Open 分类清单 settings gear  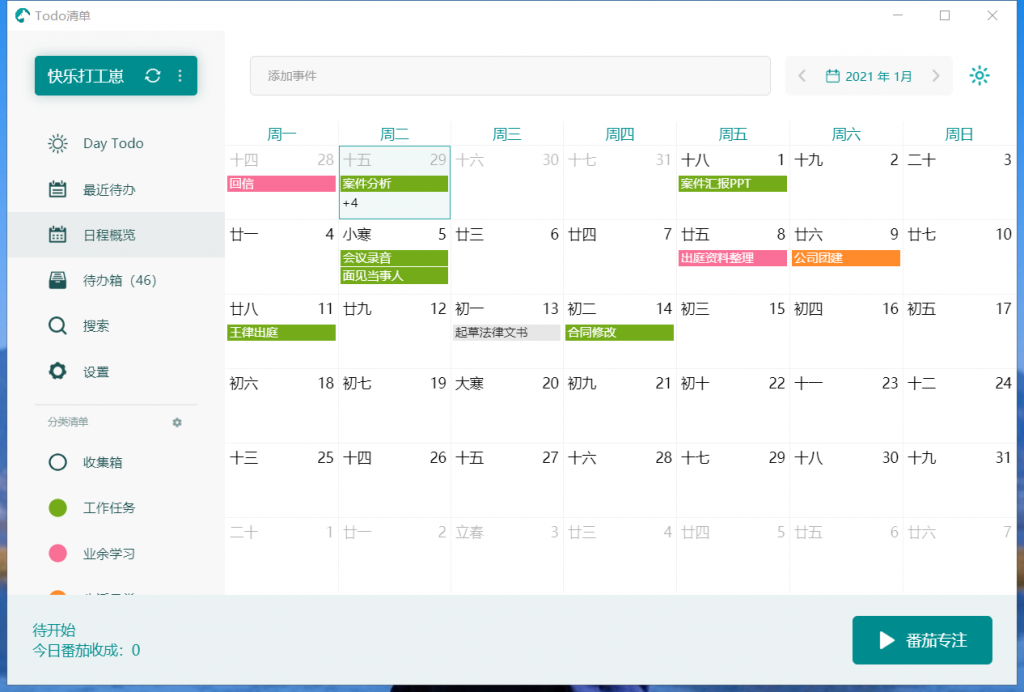coord(177,422)
